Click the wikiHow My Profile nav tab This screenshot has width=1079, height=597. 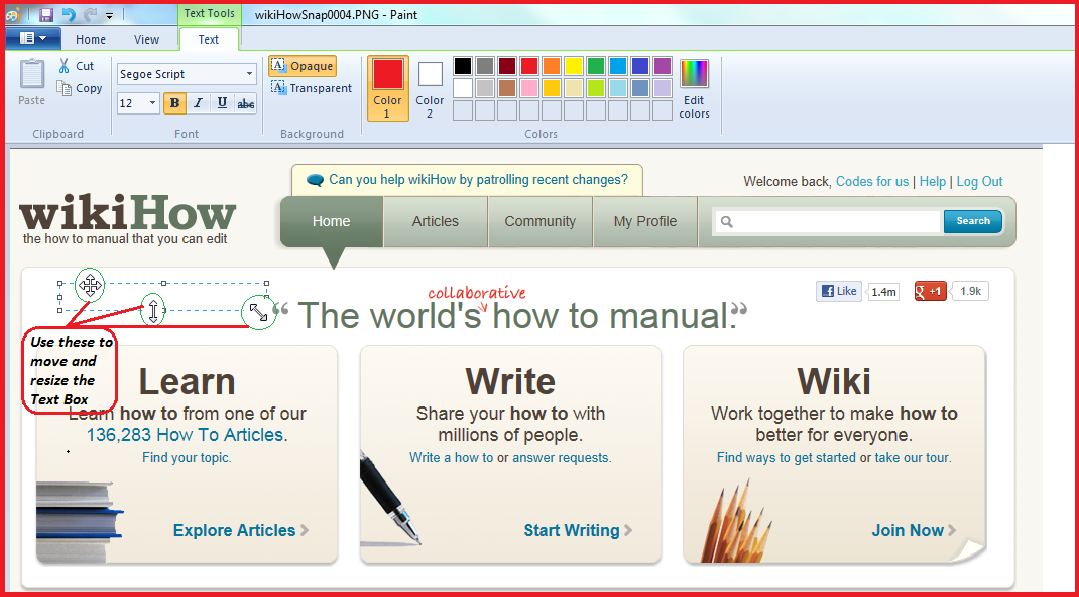point(645,221)
